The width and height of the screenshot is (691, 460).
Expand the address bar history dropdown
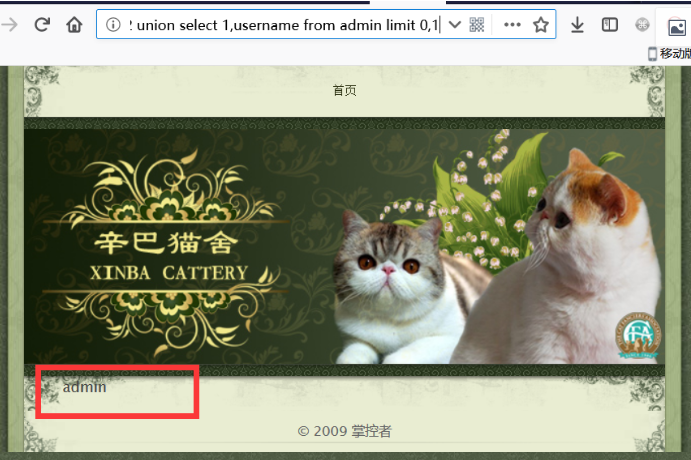[455, 25]
